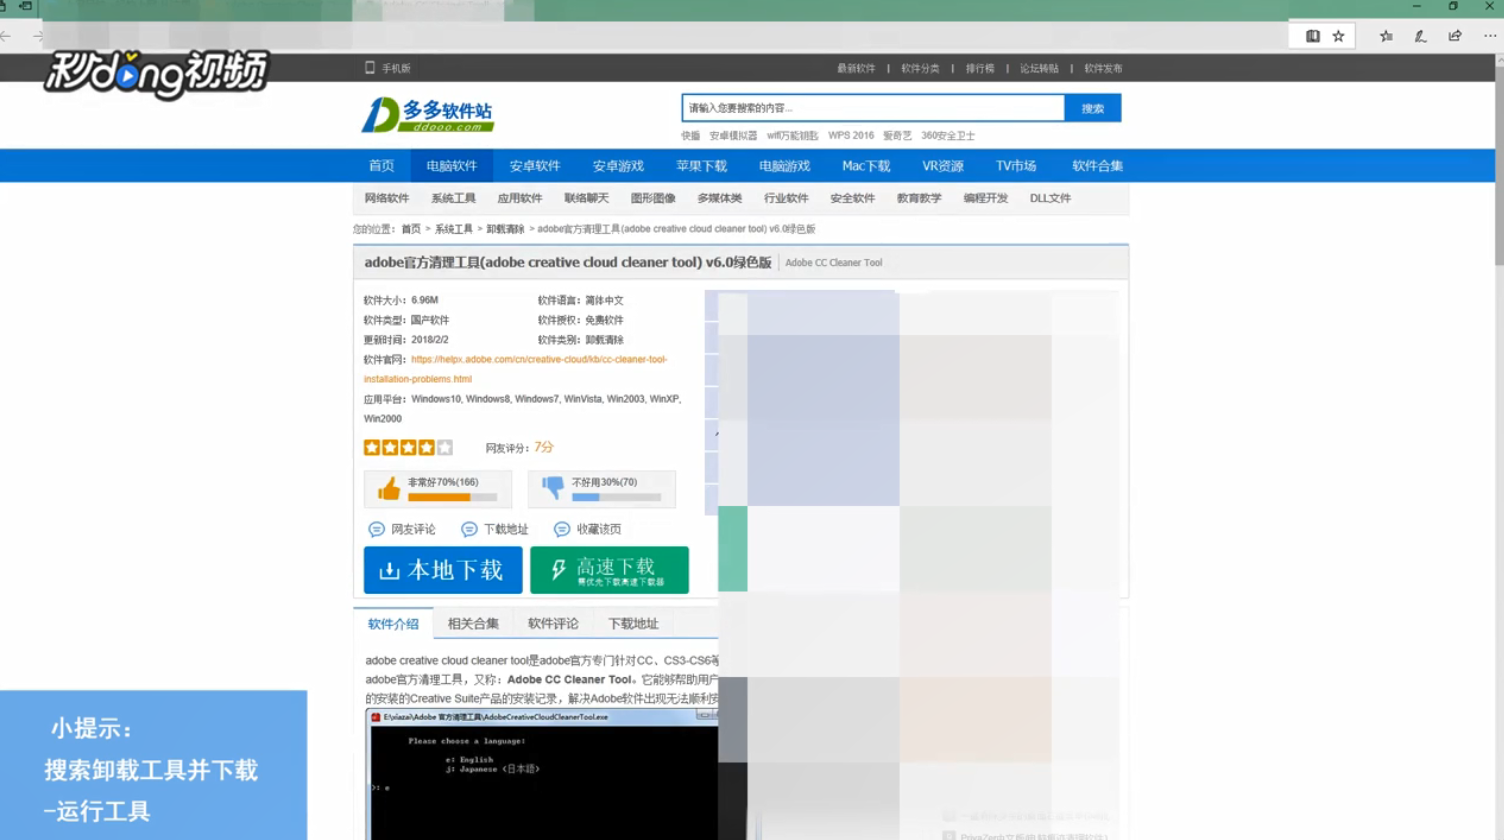Screen dimensions: 1504x840
Task: Switch to 软件介绍 tab
Action: pyautogui.click(x=393, y=624)
